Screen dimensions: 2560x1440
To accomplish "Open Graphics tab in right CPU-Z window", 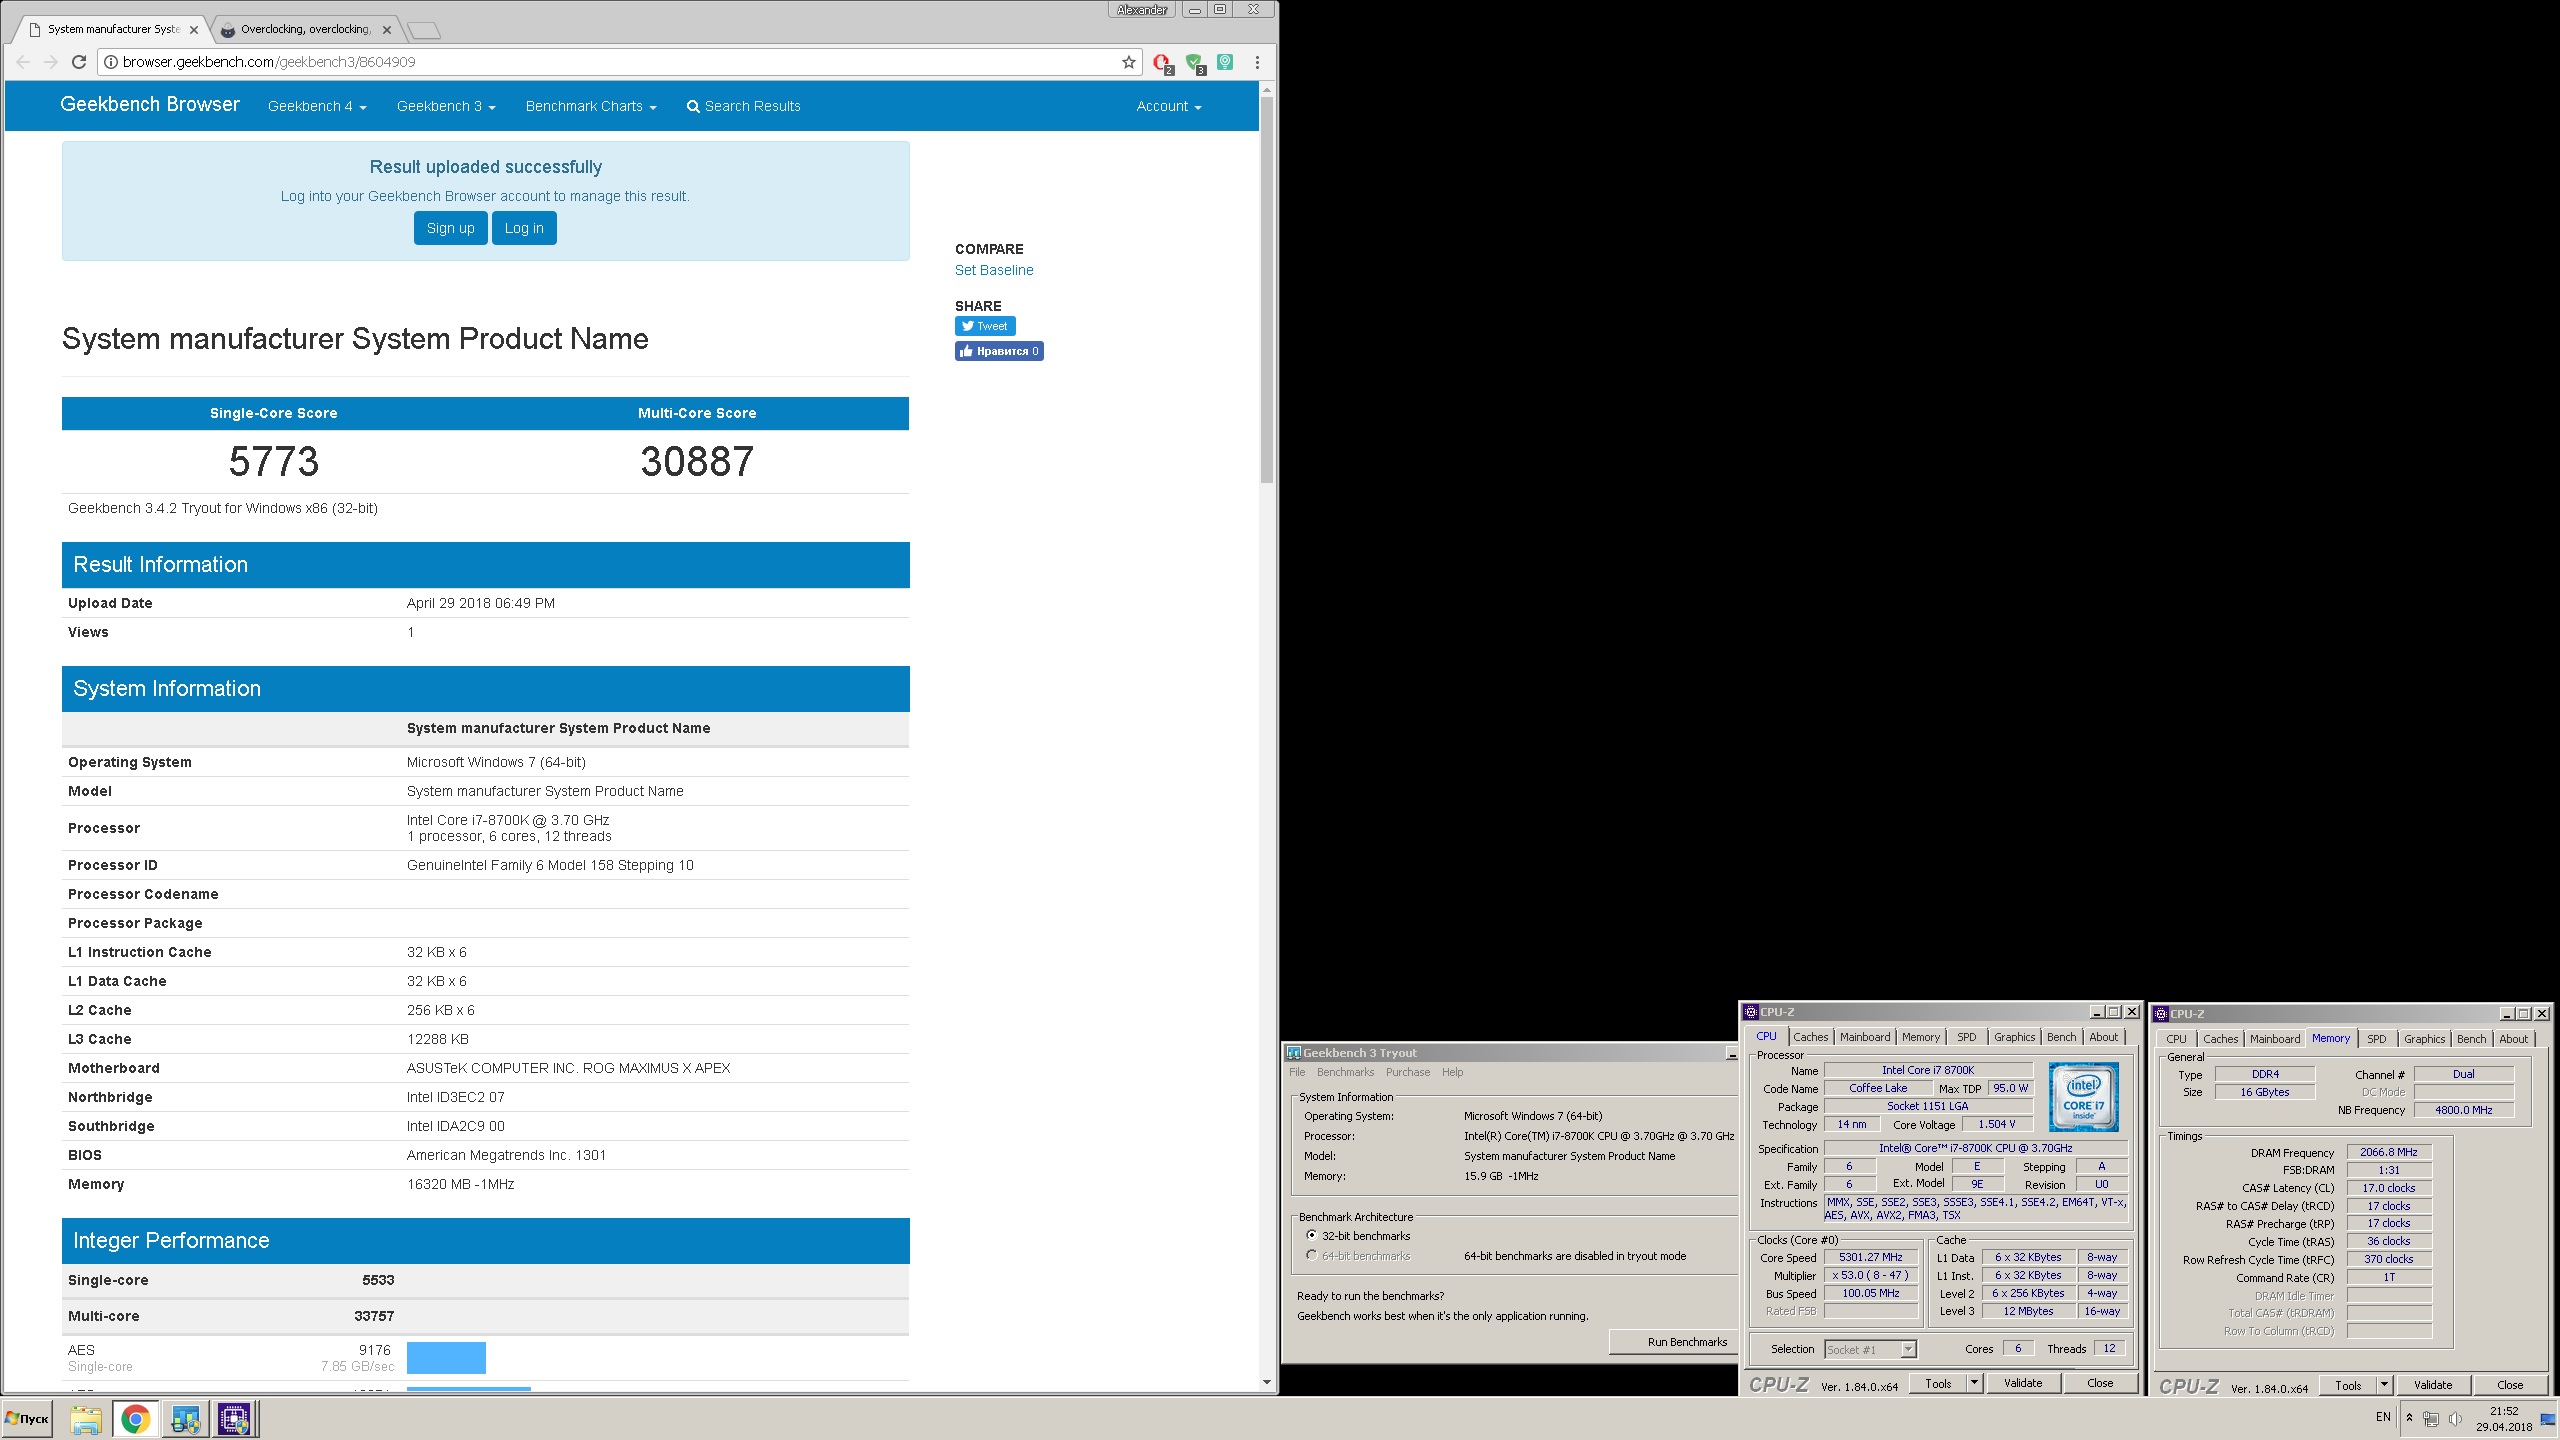I will pos(2424,1039).
